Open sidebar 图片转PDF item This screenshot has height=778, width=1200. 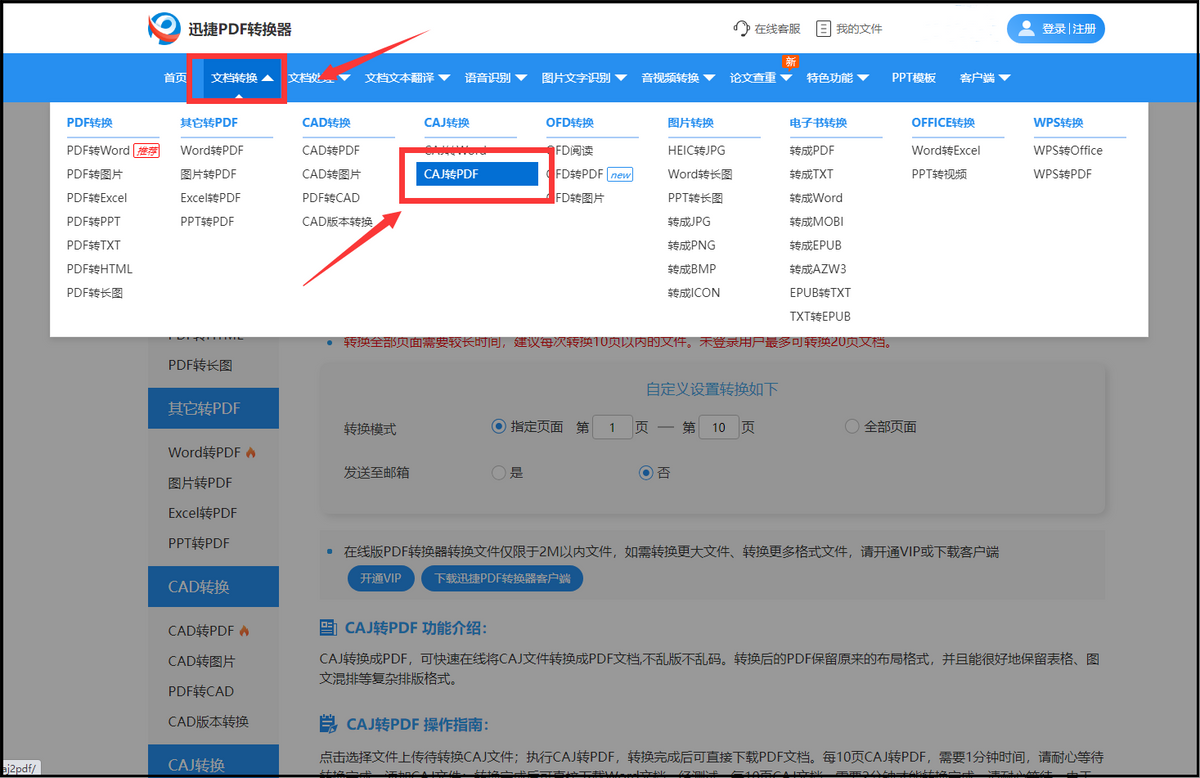[x=200, y=483]
